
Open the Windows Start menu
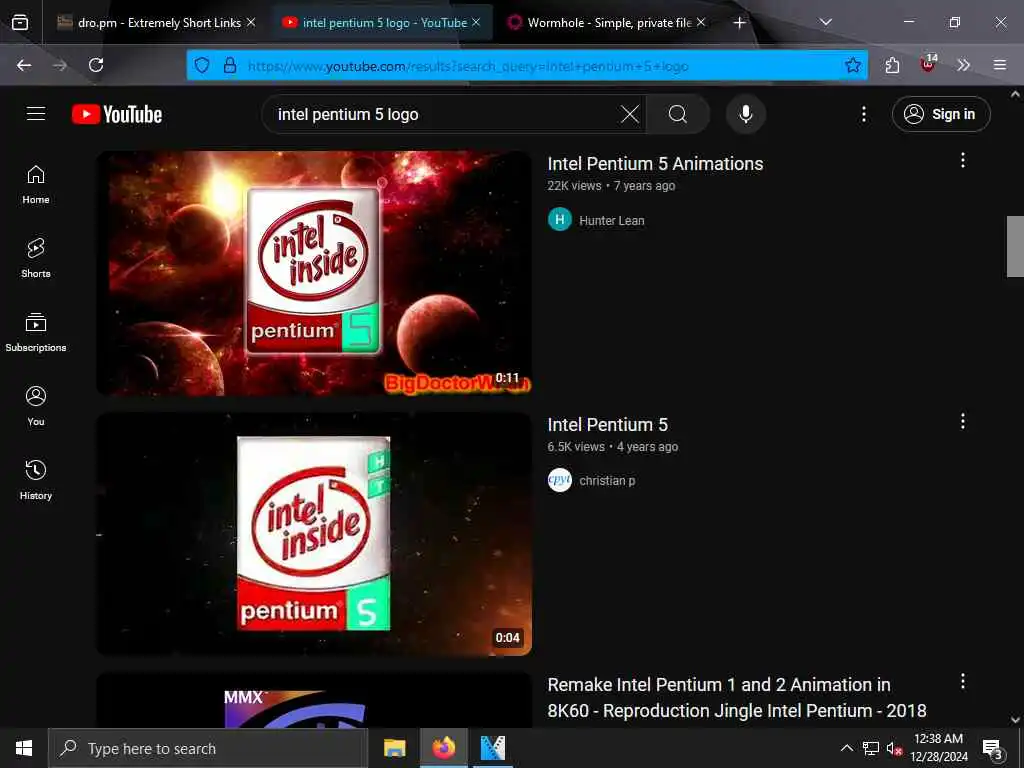24,748
